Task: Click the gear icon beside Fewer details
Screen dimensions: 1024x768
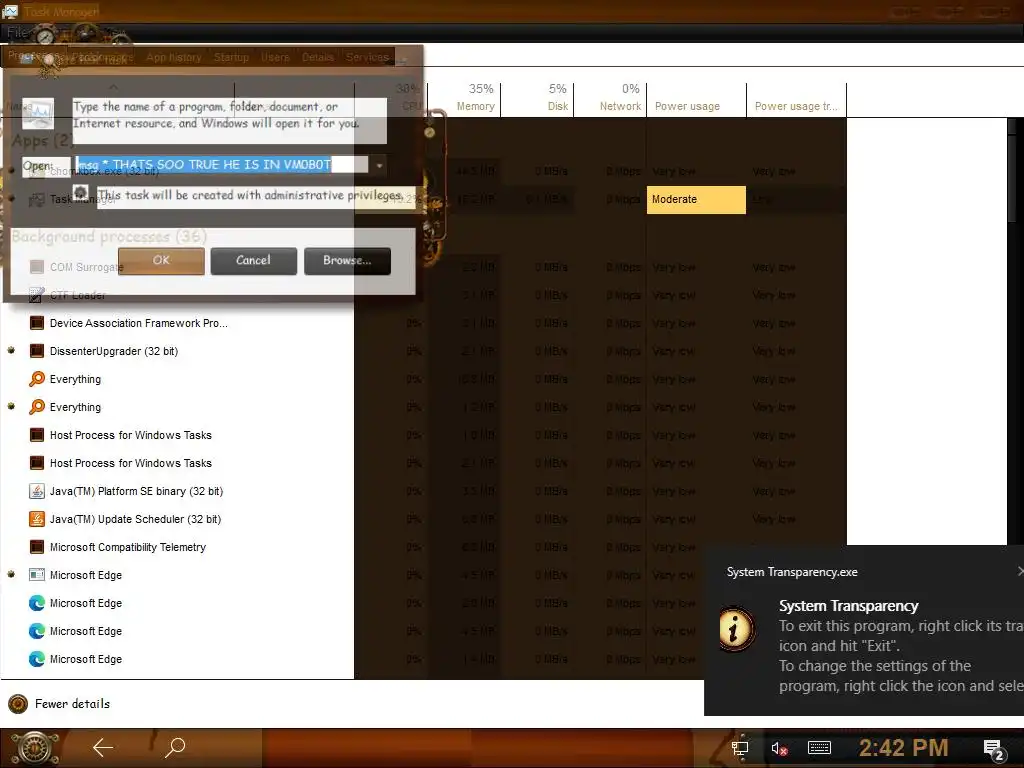Action: tap(18, 703)
